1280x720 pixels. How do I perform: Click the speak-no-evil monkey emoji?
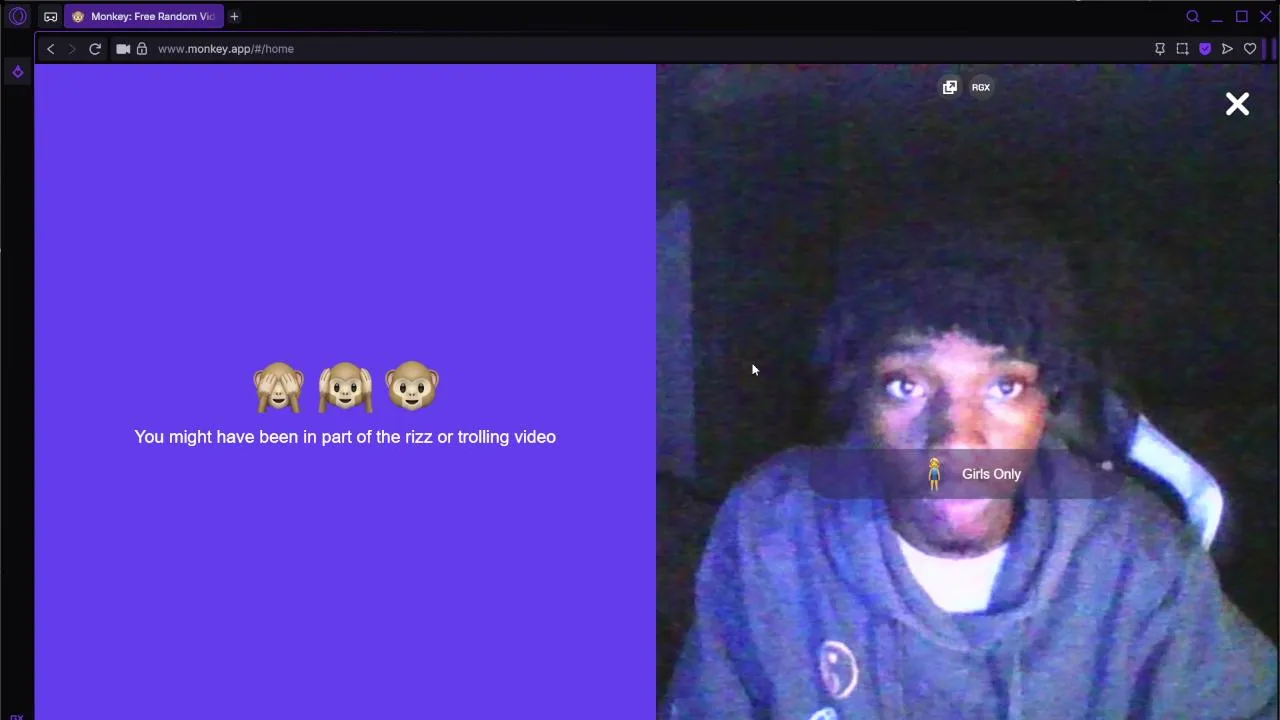[x=412, y=387]
